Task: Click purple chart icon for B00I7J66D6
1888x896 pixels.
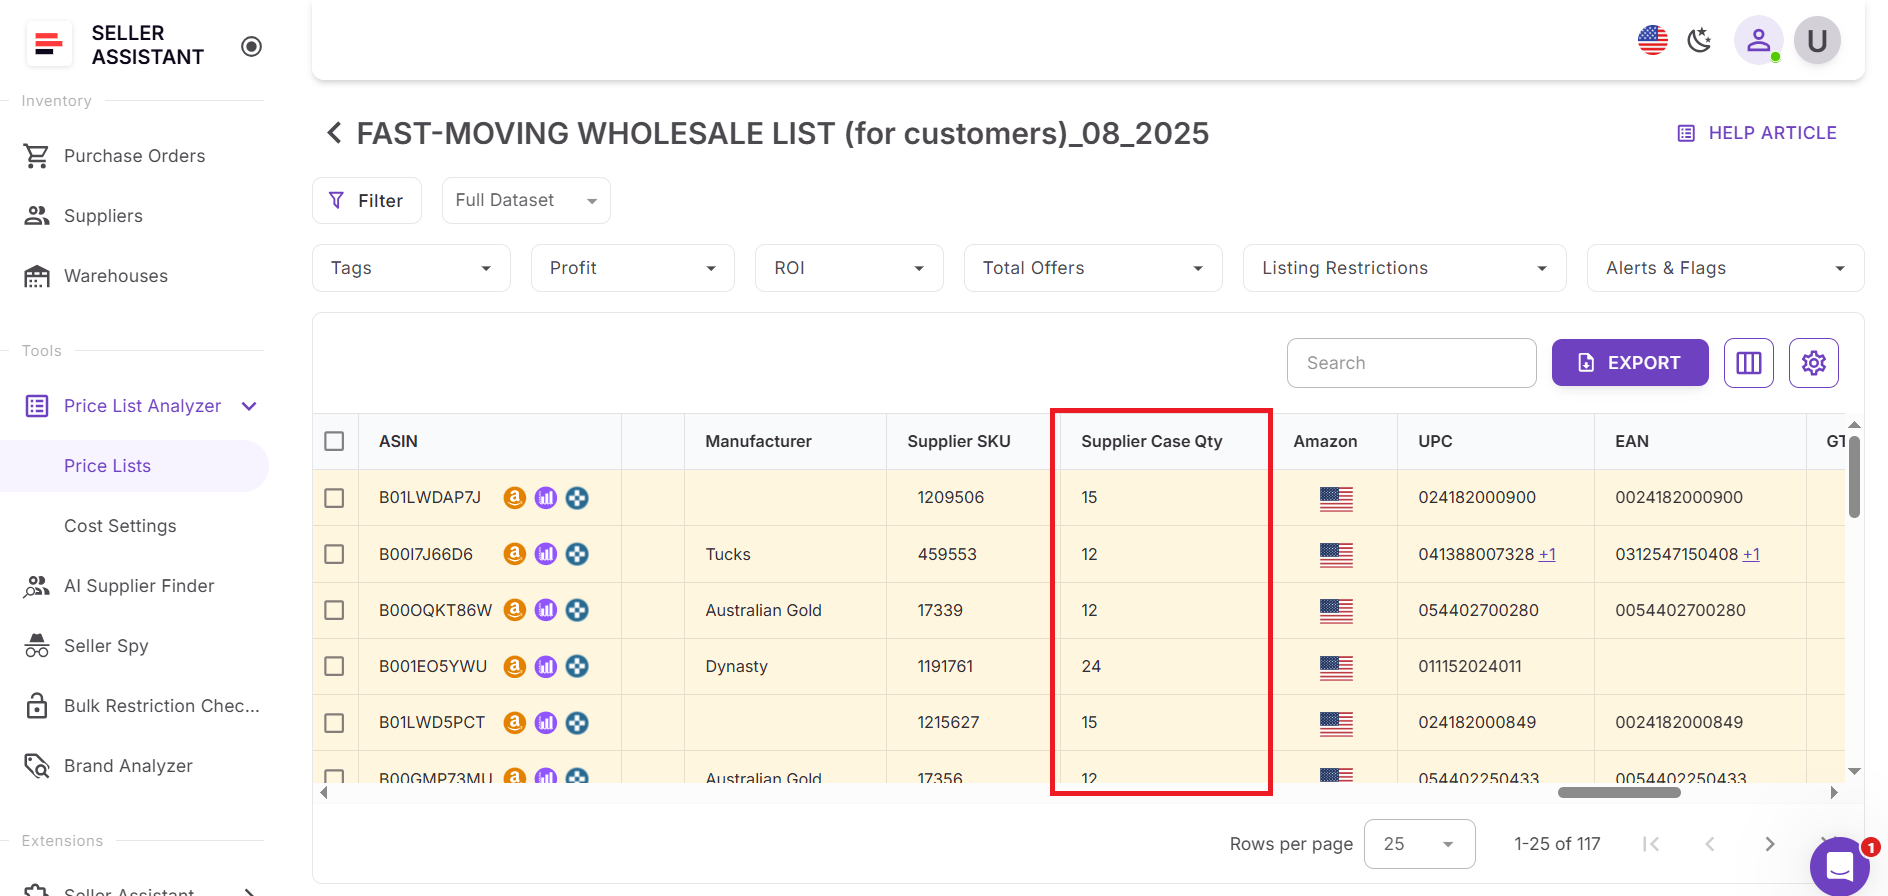Action: pyautogui.click(x=546, y=554)
